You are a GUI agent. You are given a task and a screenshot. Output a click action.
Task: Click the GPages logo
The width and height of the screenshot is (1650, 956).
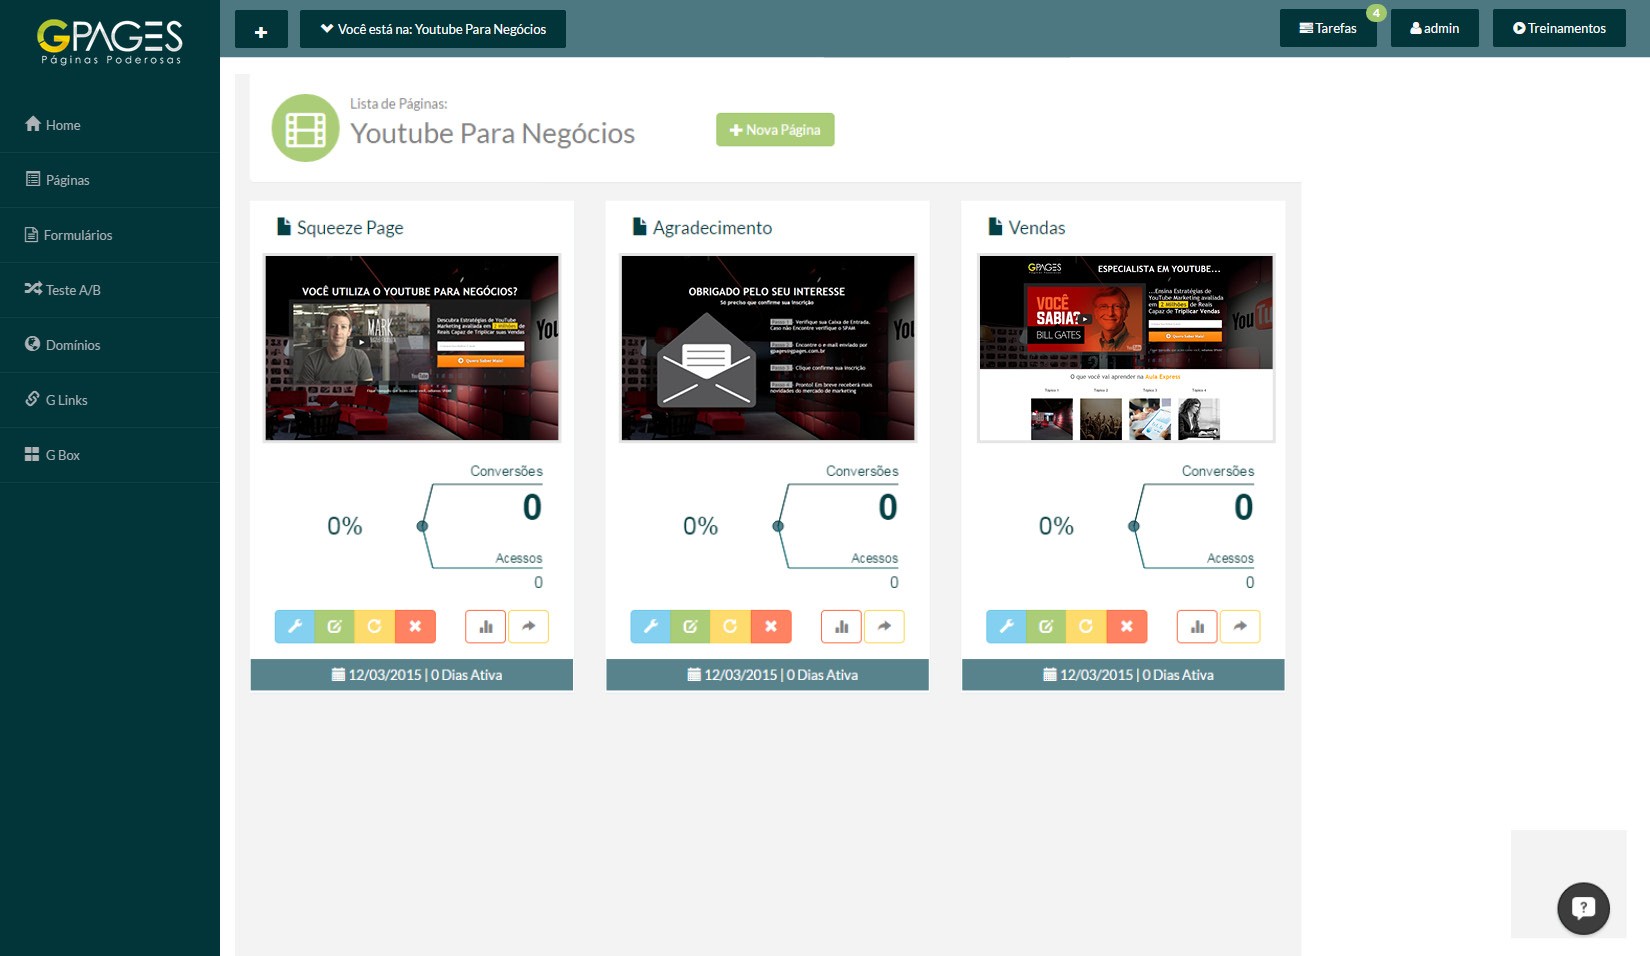point(110,42)
